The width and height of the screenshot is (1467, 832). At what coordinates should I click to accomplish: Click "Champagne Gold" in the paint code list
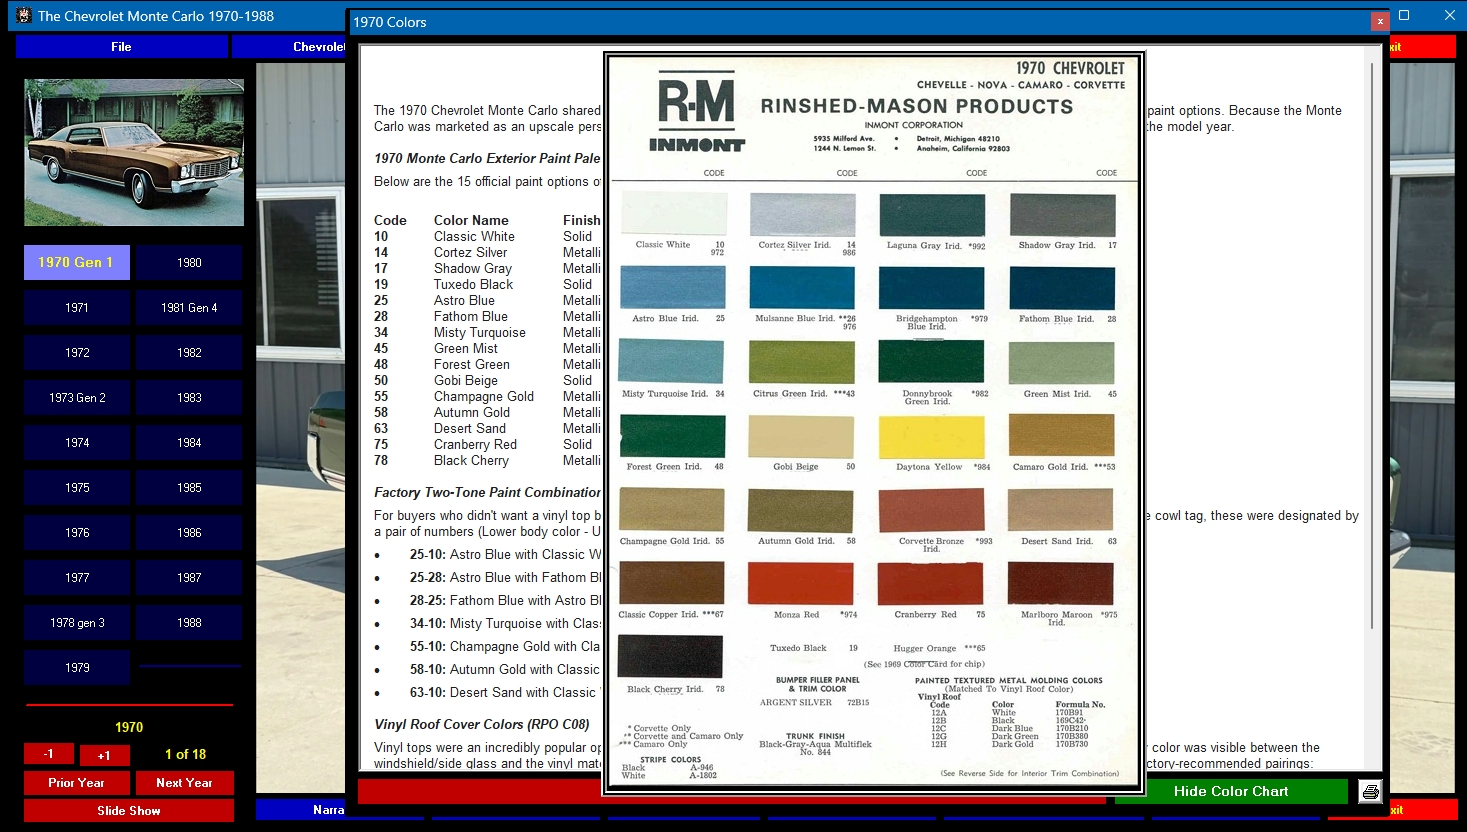click(484, 396)
